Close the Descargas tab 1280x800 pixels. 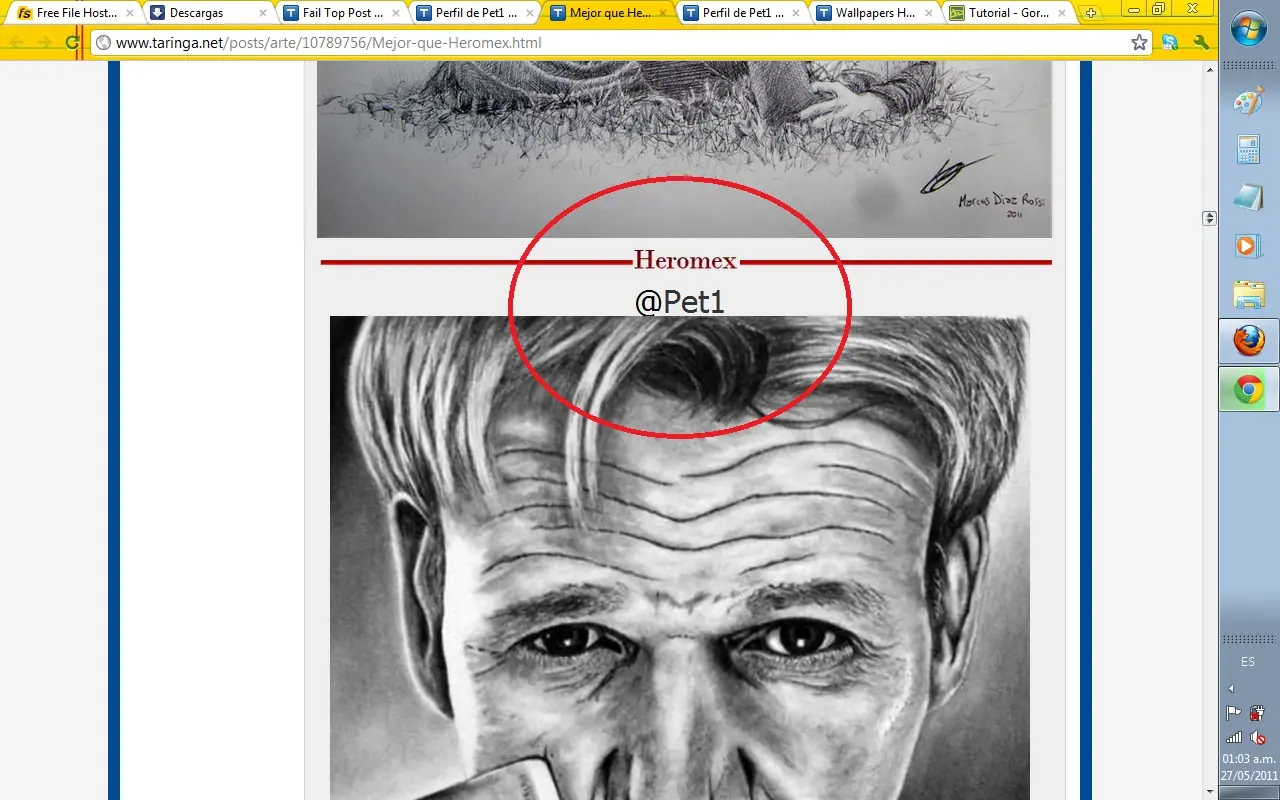[x=263, y=14]
